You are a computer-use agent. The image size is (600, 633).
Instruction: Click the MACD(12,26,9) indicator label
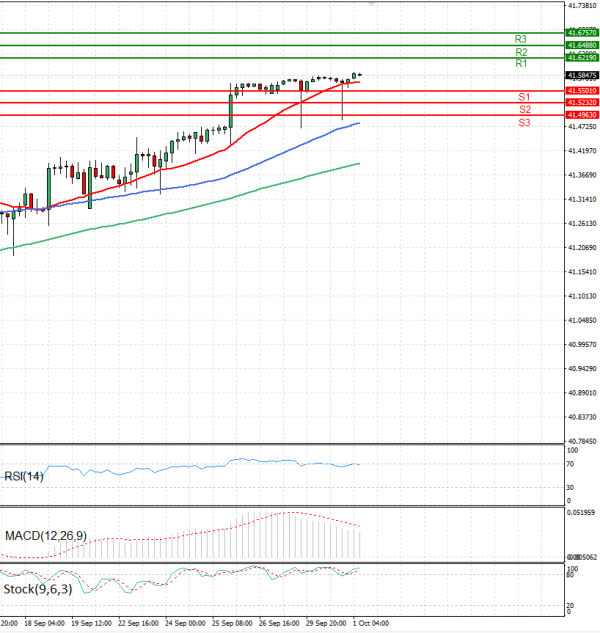coord(45,537)
